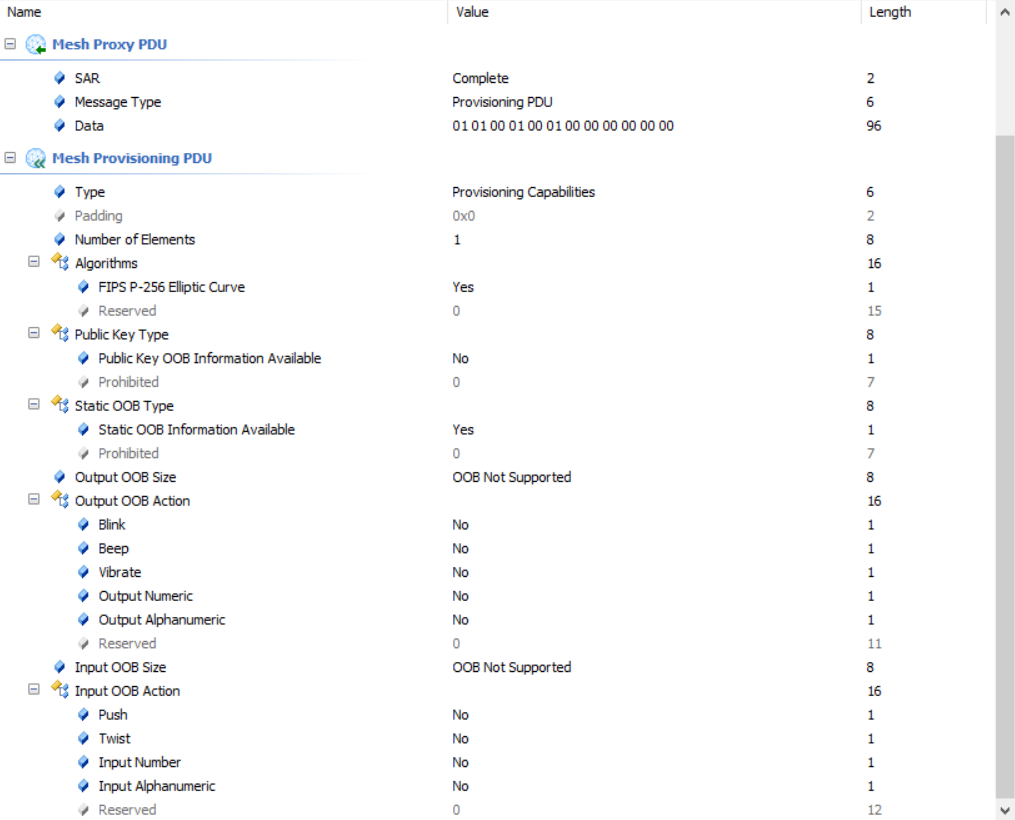Click the scrollbar down arrow
This screenshot has height=820, width=1015.
[1004, 809]
